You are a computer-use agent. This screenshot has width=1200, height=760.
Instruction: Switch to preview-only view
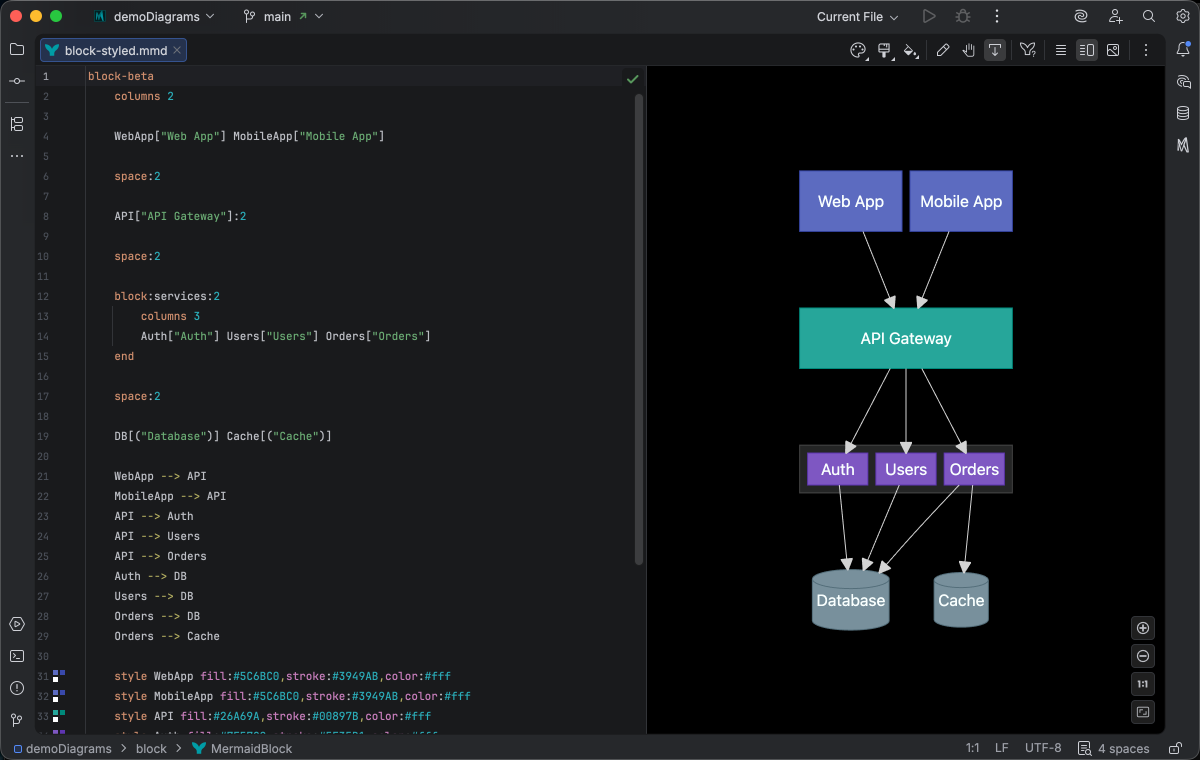coord(1113,50)
